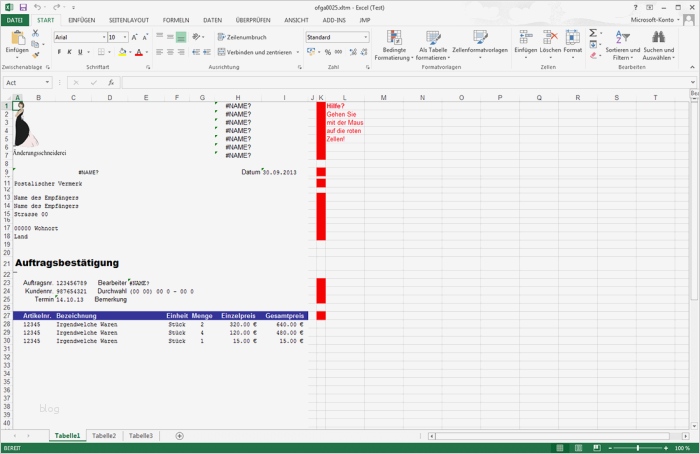This screenshot has width=700, height=454.
Task: Open the DATEI tab
Action: 15,20
